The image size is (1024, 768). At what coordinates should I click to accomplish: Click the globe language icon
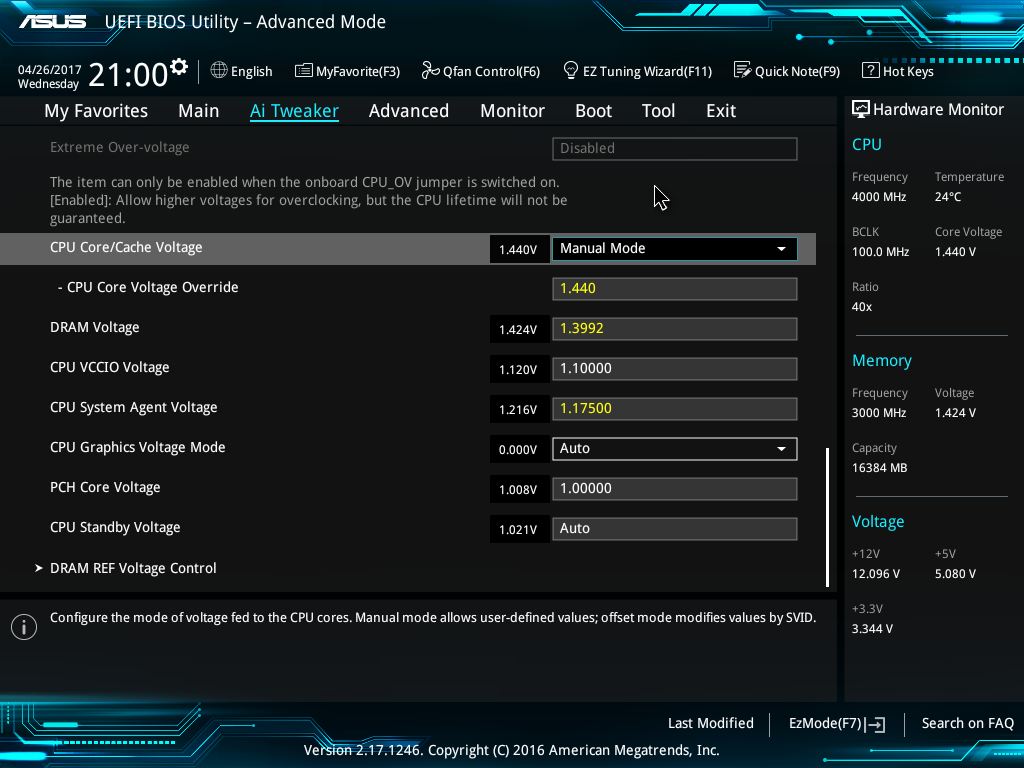coord(219,70)
